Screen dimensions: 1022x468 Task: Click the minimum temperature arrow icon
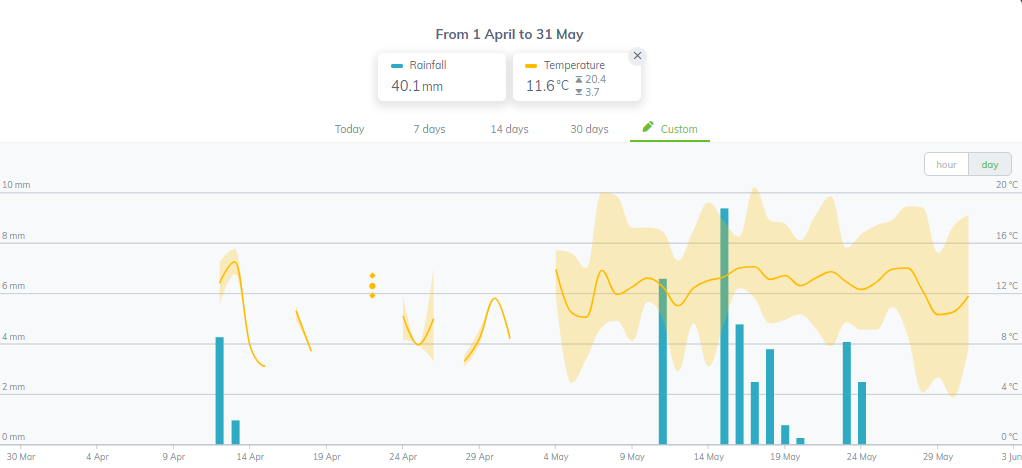579,93
